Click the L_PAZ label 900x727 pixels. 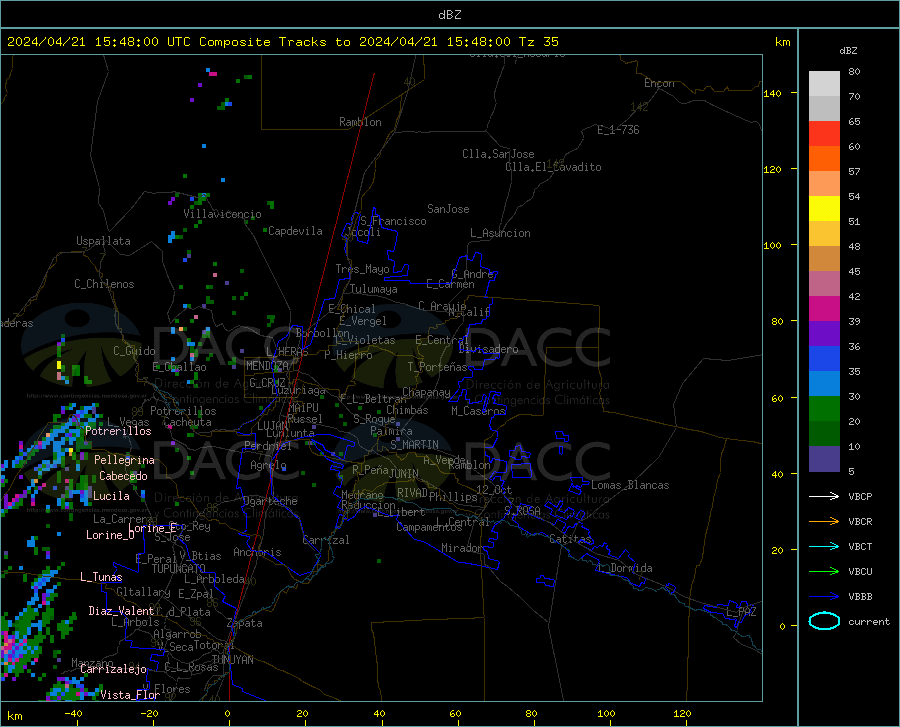pyautogui.click(x=741, y=612)
